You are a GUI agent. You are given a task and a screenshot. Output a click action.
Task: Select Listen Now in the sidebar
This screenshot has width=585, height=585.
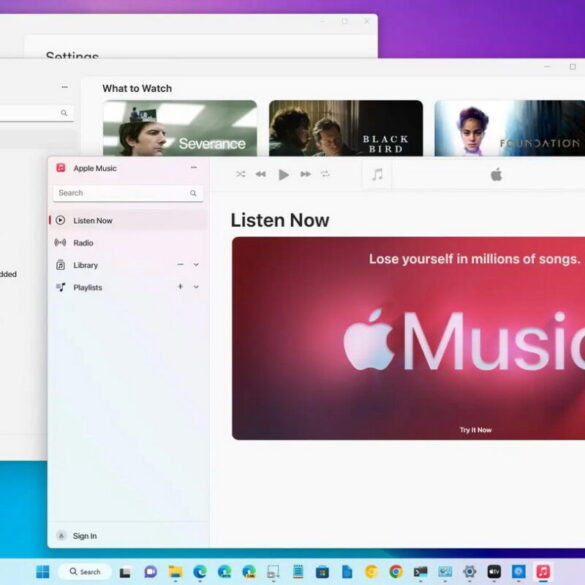pos(128,220)
